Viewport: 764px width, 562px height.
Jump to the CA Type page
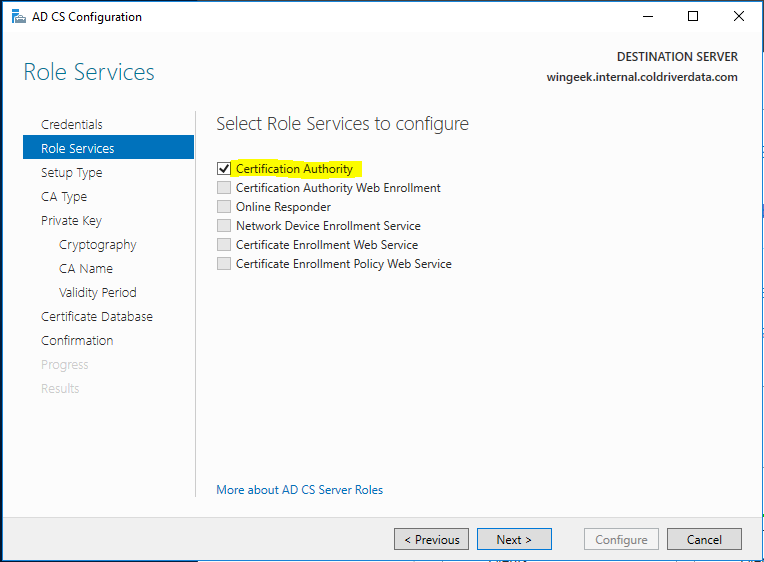coord(64,196)
